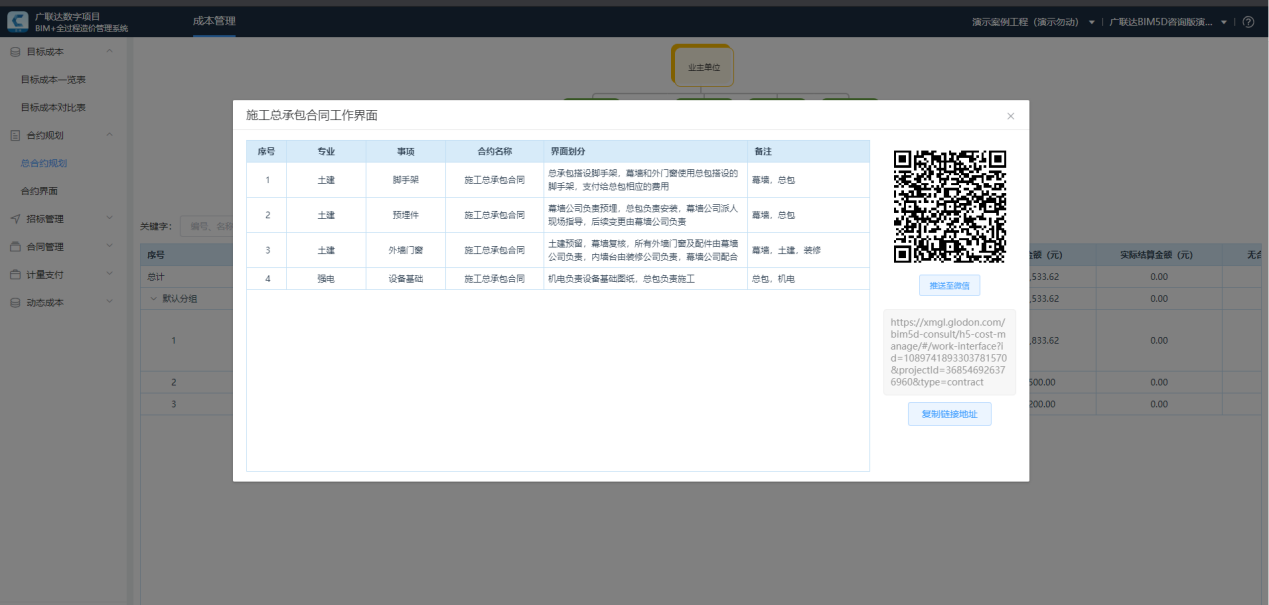Viewport: 1269px width, 605px height.
Task: Click the Glodon logo icon
Action: coord(17,21)
